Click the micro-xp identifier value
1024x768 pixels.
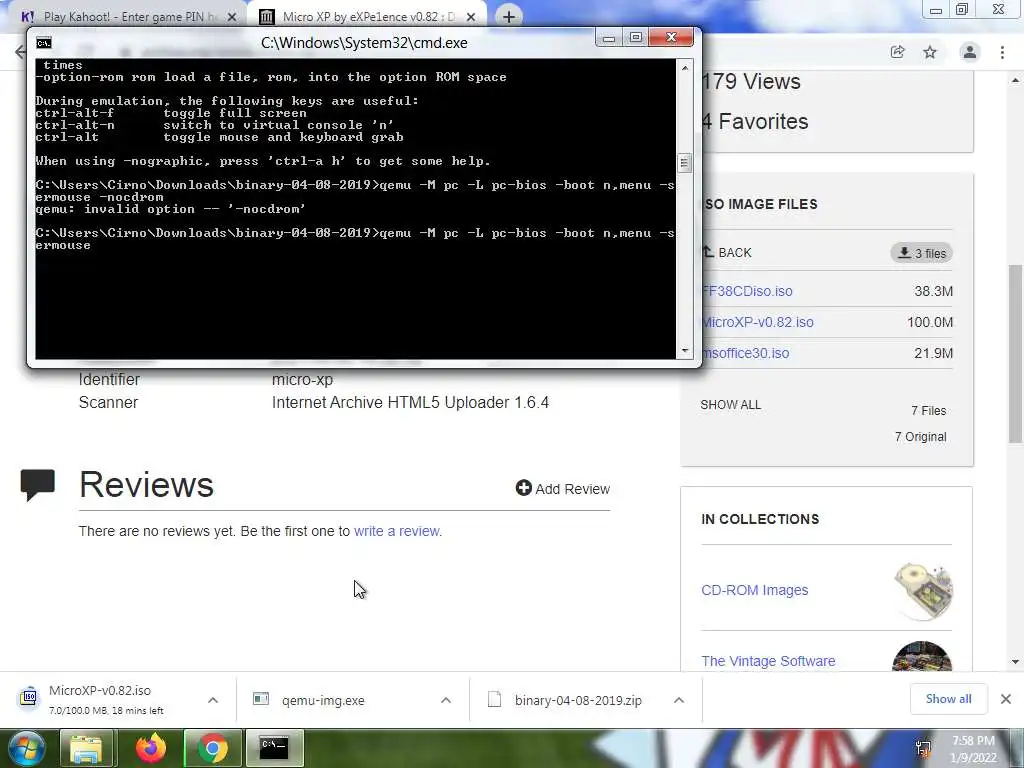point(302,379)
